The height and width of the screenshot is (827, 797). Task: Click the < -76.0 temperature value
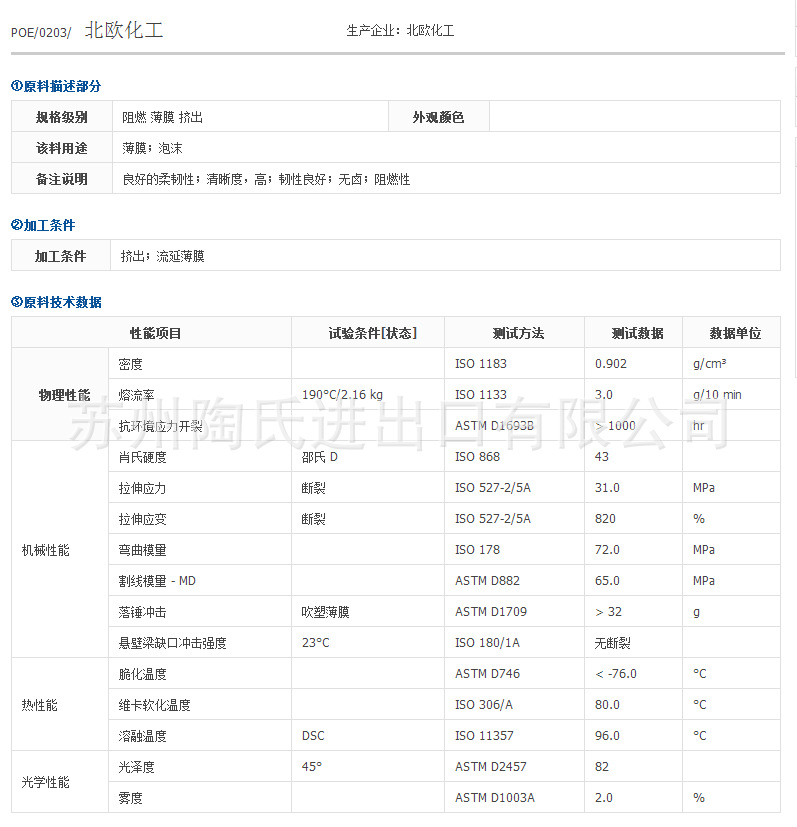pos(616,674)
